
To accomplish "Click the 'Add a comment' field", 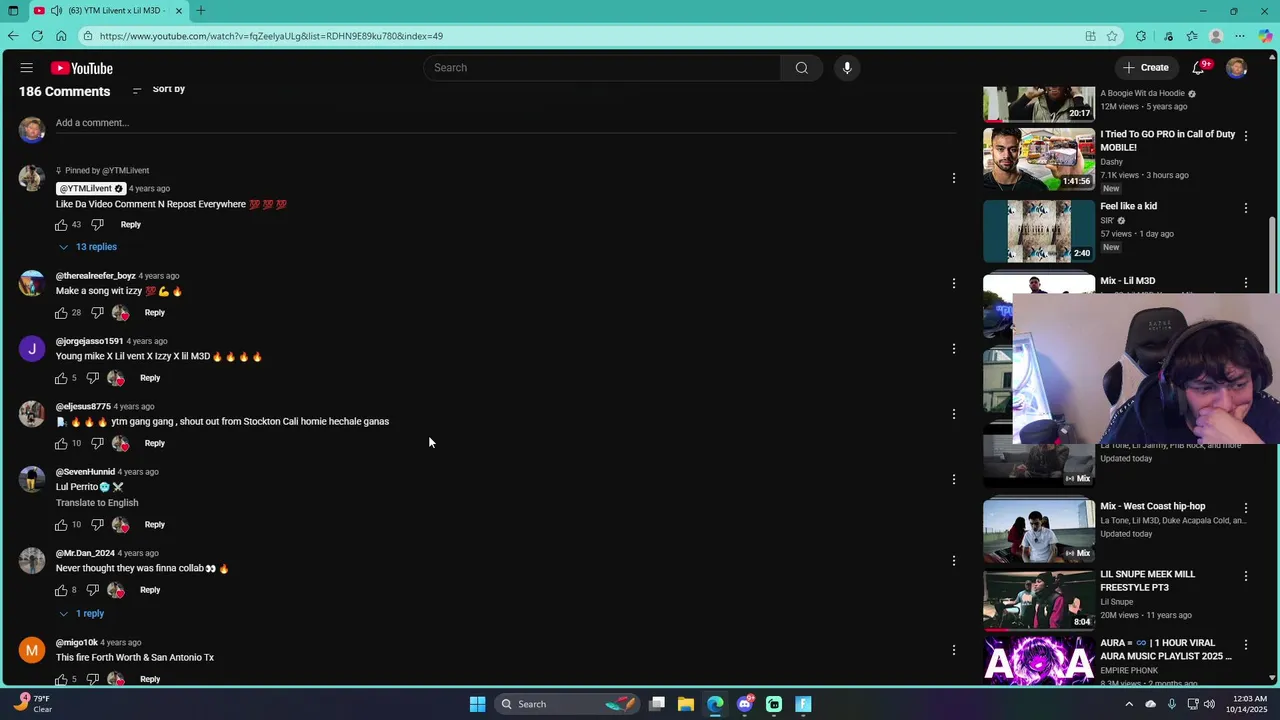I will [x=505, y=123].
